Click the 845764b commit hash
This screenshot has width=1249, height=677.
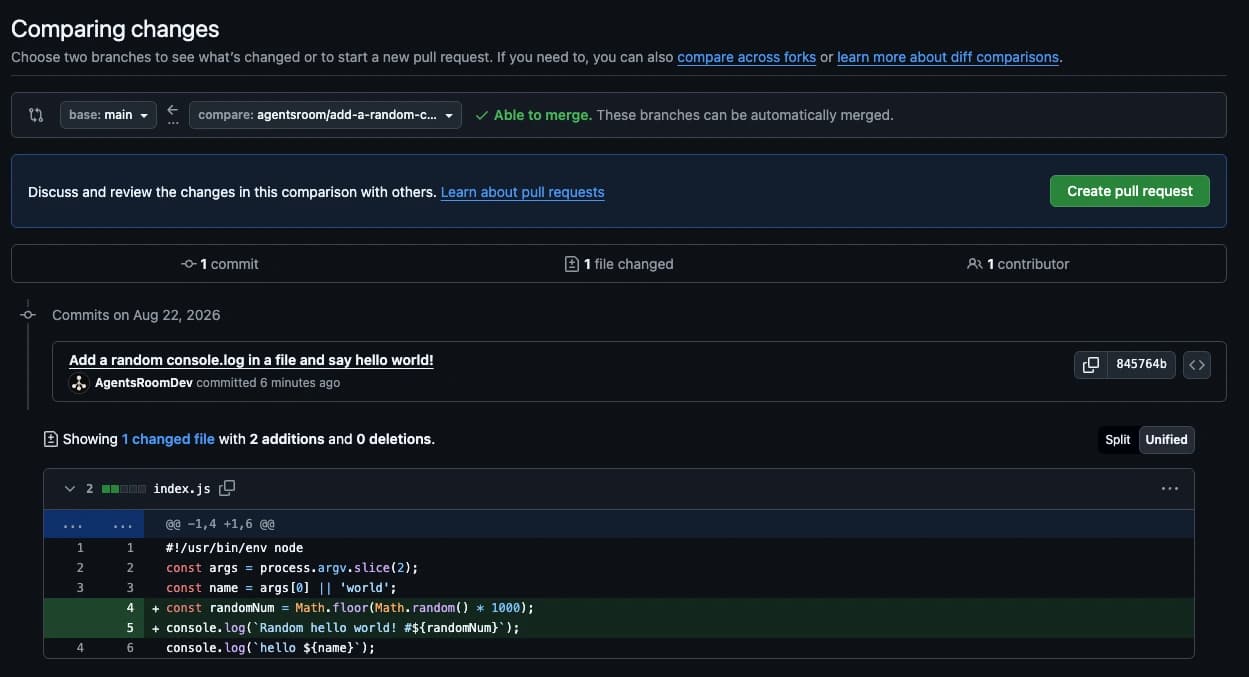coord(1141,365)
